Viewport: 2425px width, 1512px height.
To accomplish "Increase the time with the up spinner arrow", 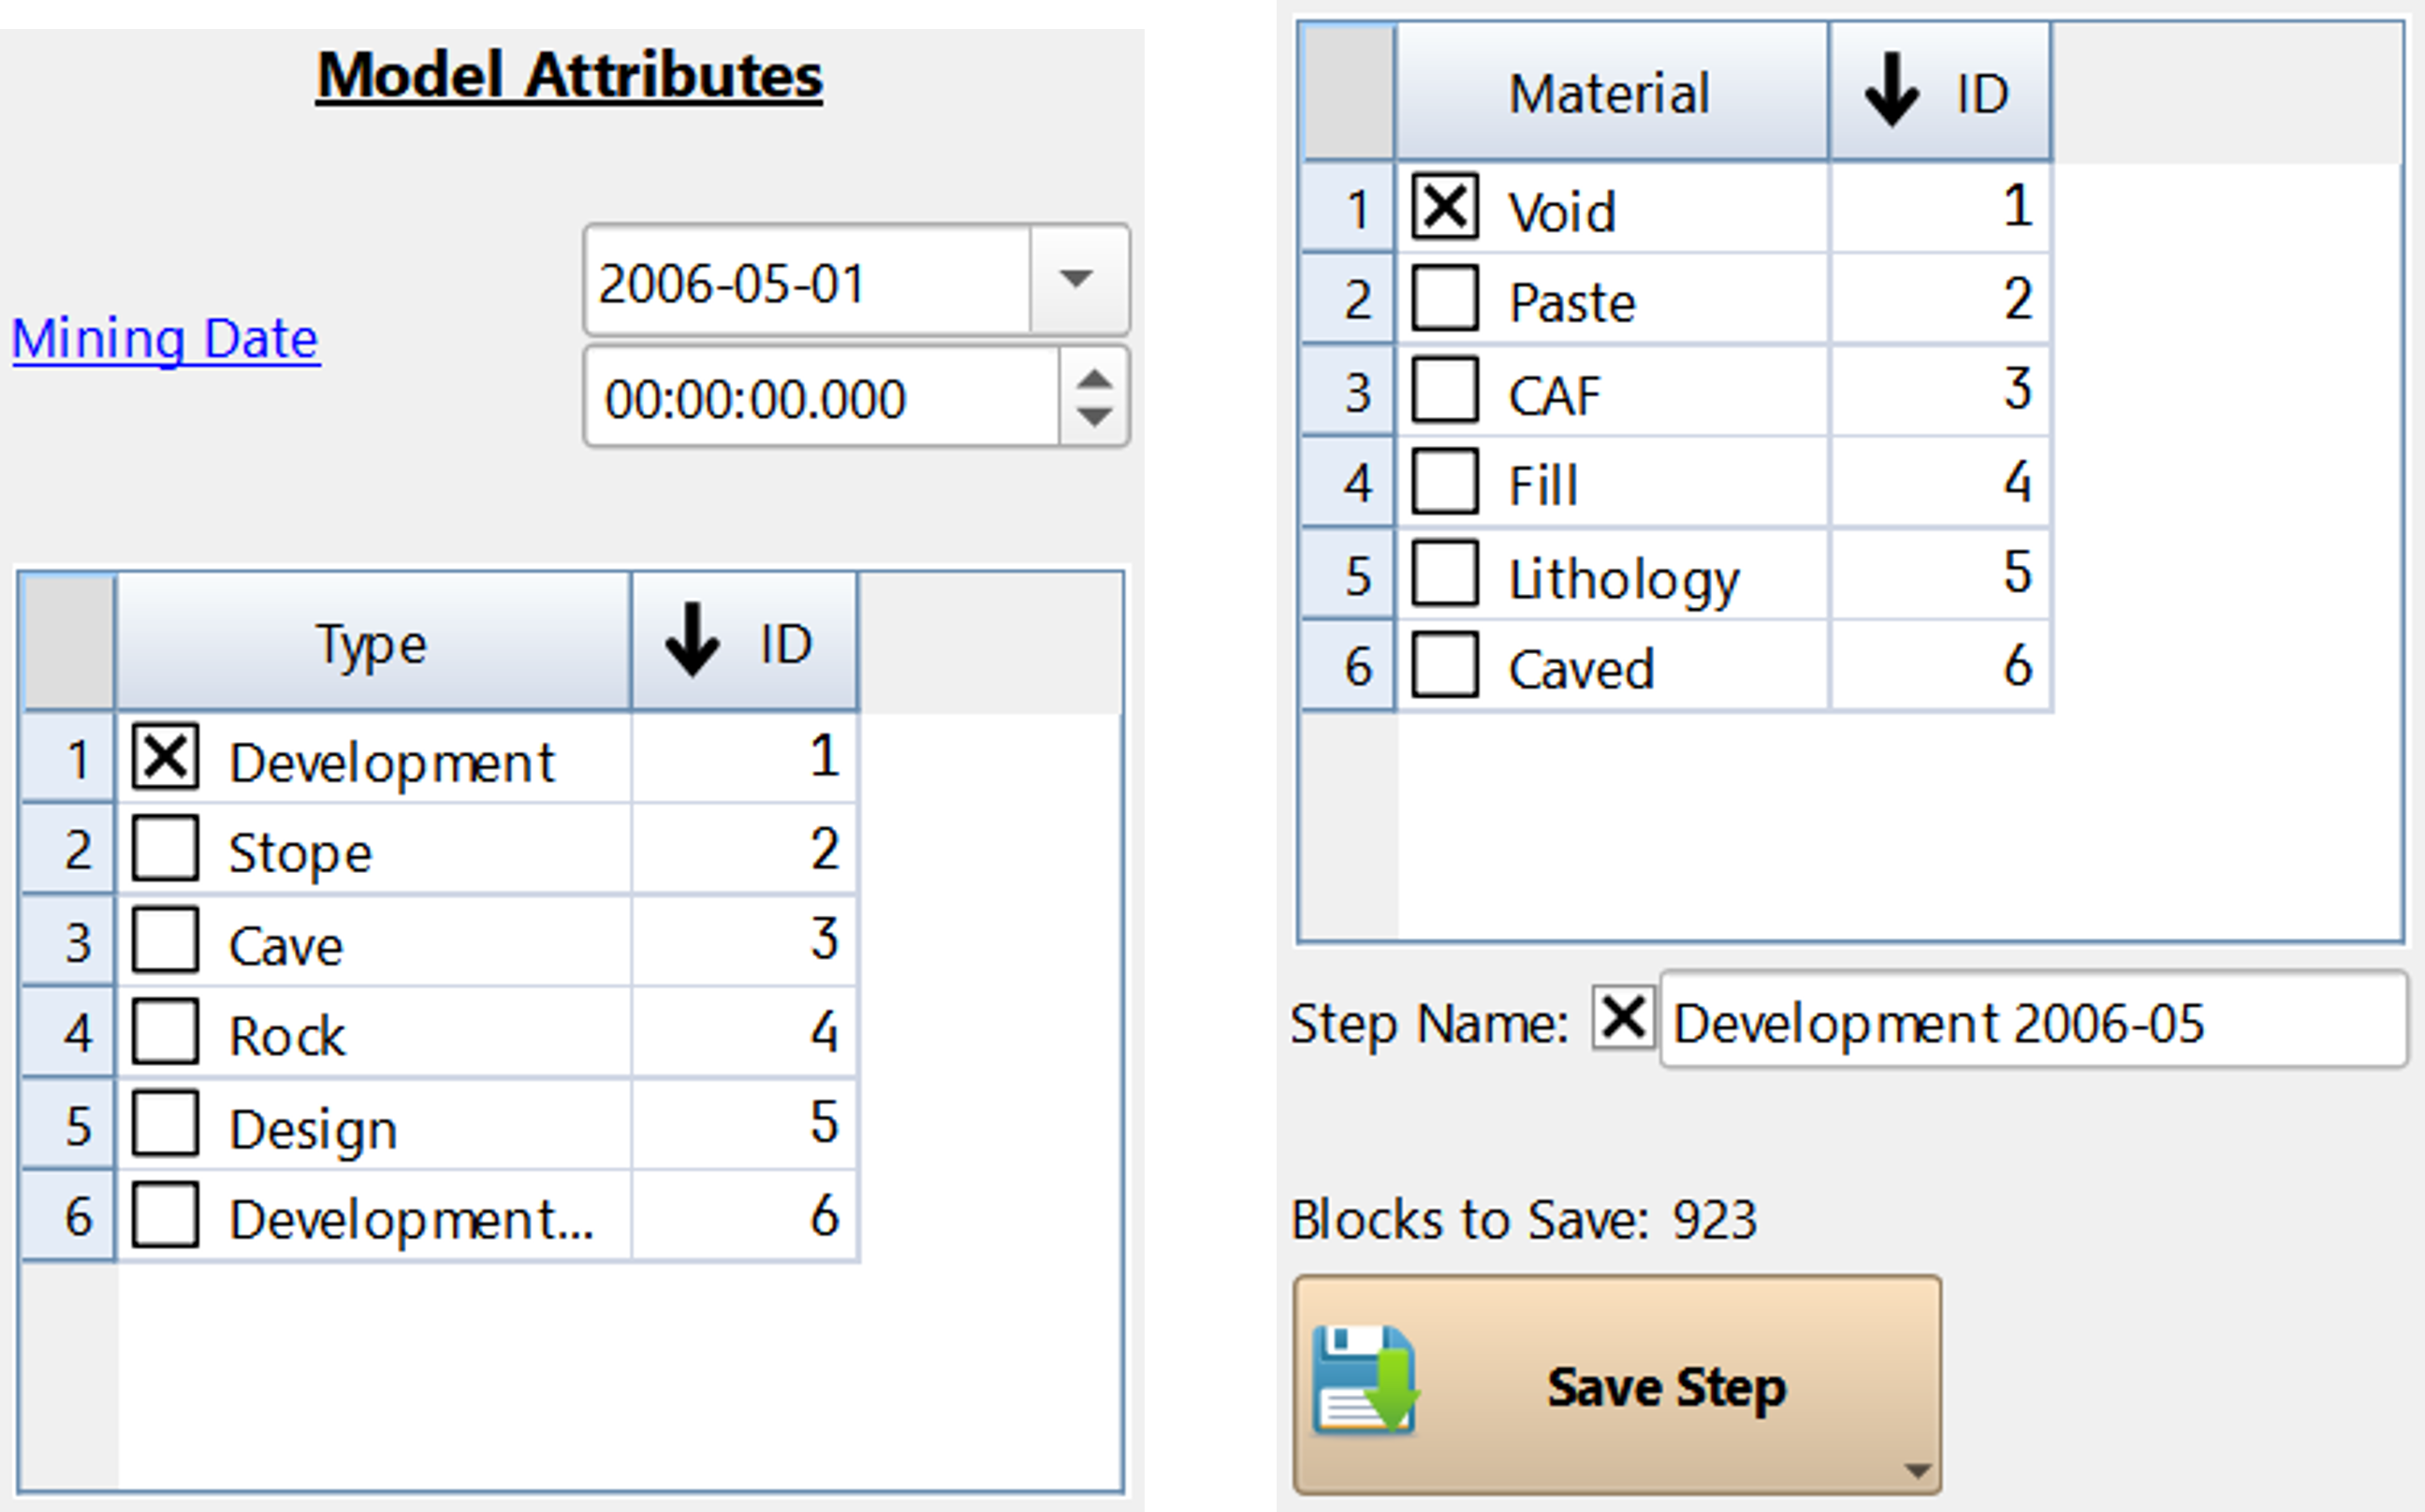I will (1094, 379).
